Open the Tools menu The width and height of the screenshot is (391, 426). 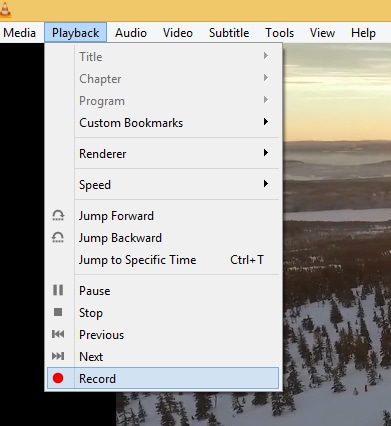[x=279, y=33]
